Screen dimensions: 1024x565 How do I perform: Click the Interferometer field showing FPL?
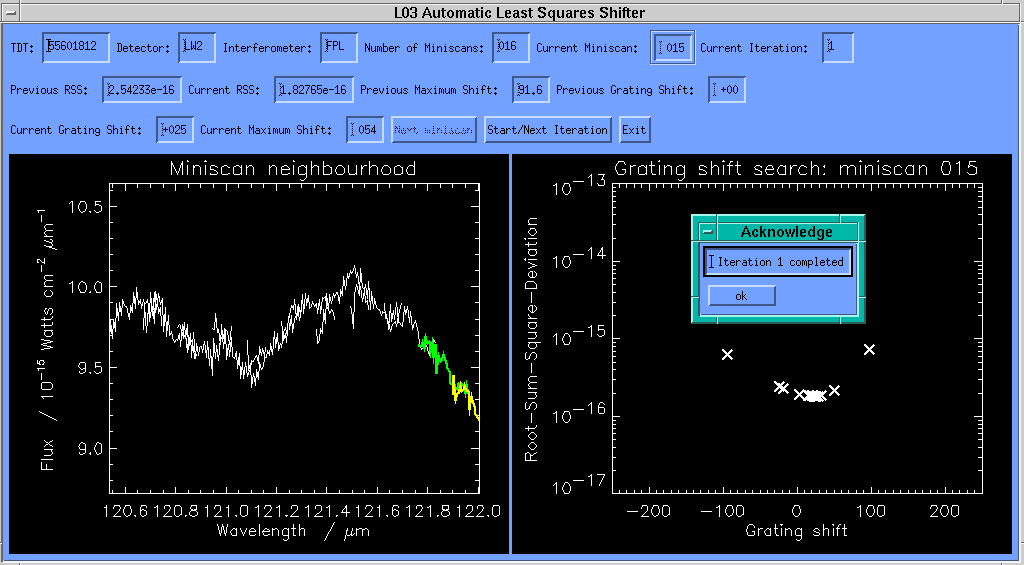[338, 48]
